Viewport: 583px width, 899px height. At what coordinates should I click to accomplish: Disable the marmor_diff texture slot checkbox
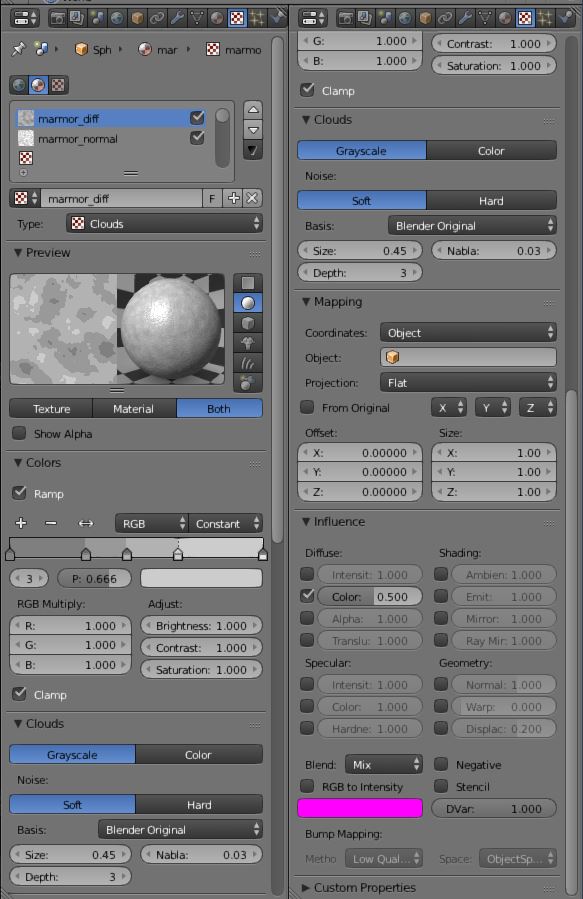[197, 118]
